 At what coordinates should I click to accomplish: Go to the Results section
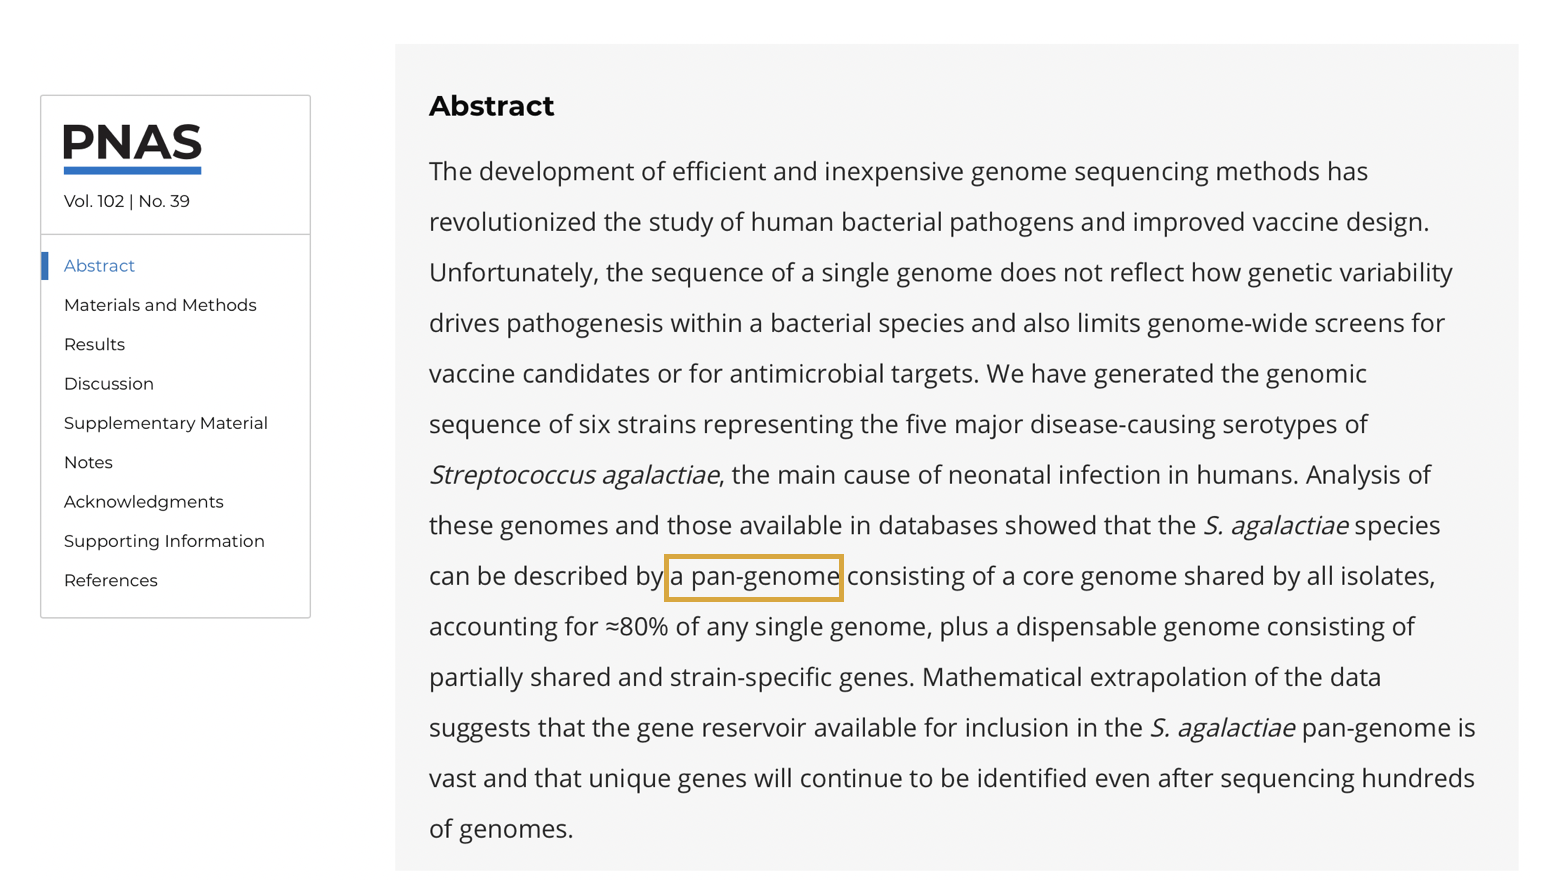tap(94, 344)
